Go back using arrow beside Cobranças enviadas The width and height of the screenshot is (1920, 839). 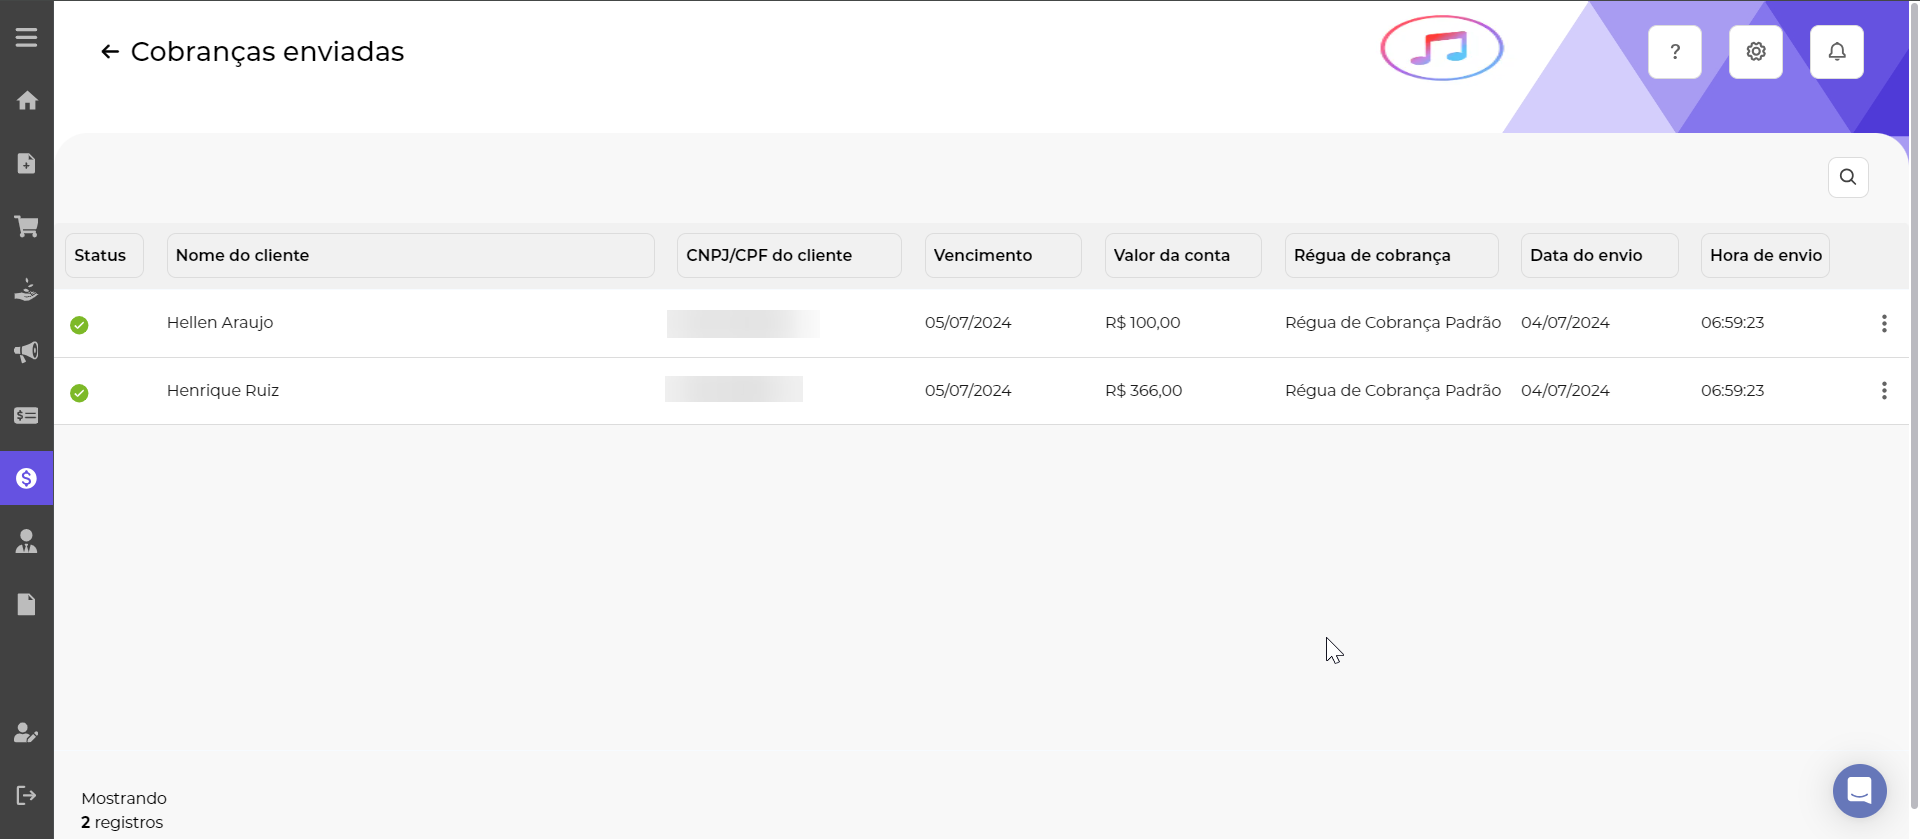coord(110,52)
